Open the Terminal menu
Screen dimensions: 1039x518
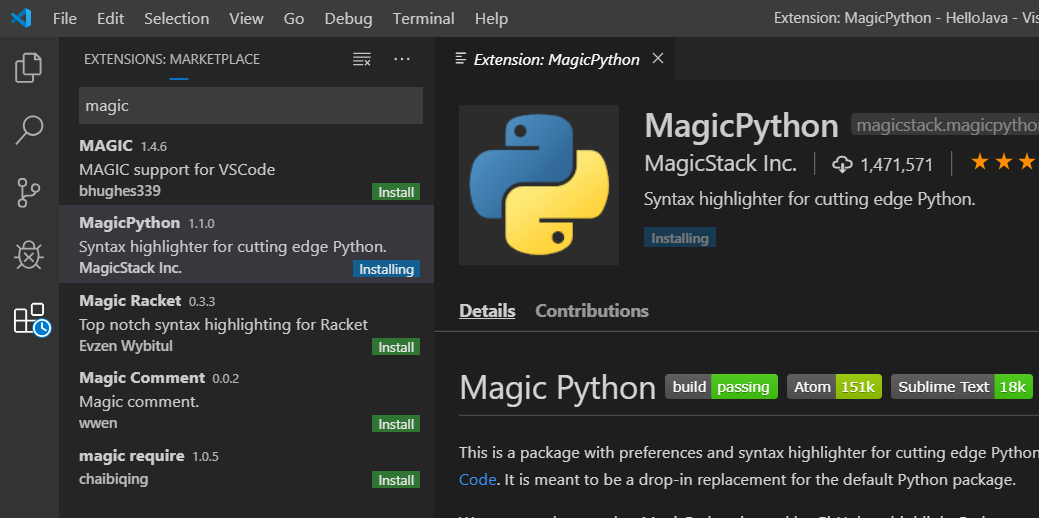[423, 19]
